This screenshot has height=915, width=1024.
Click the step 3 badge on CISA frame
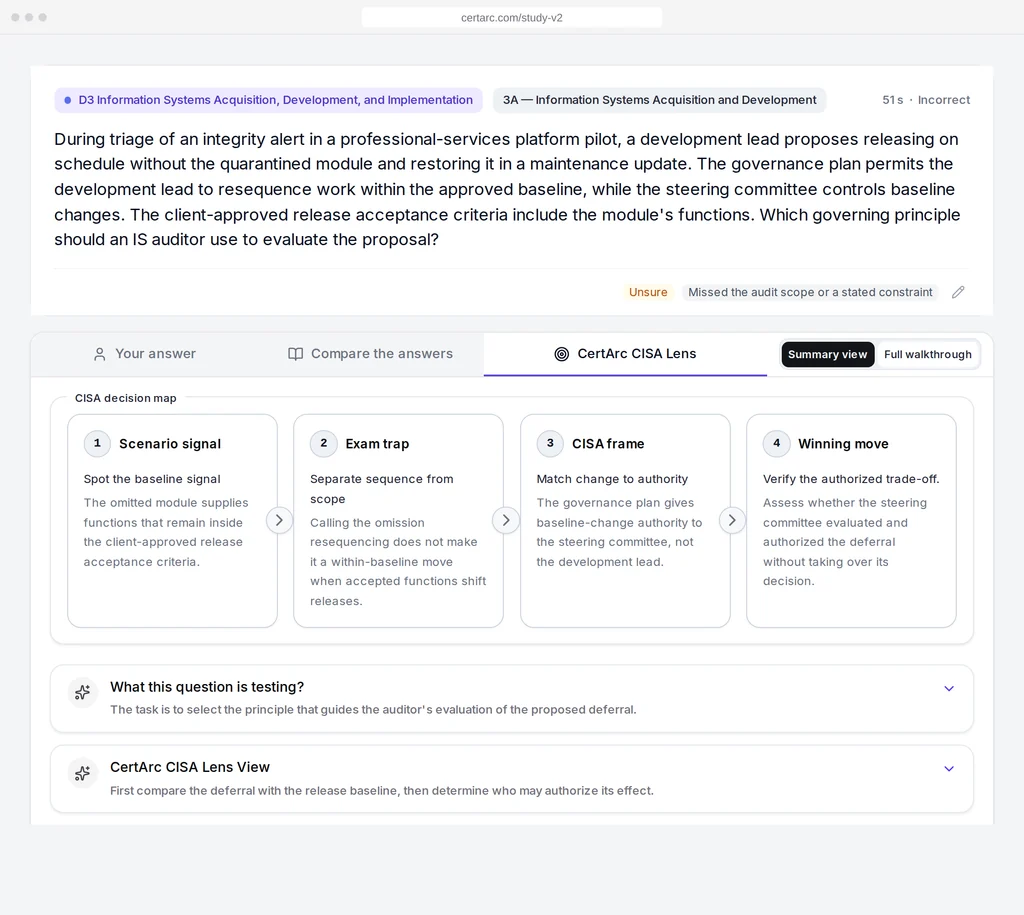click(550, 443)
